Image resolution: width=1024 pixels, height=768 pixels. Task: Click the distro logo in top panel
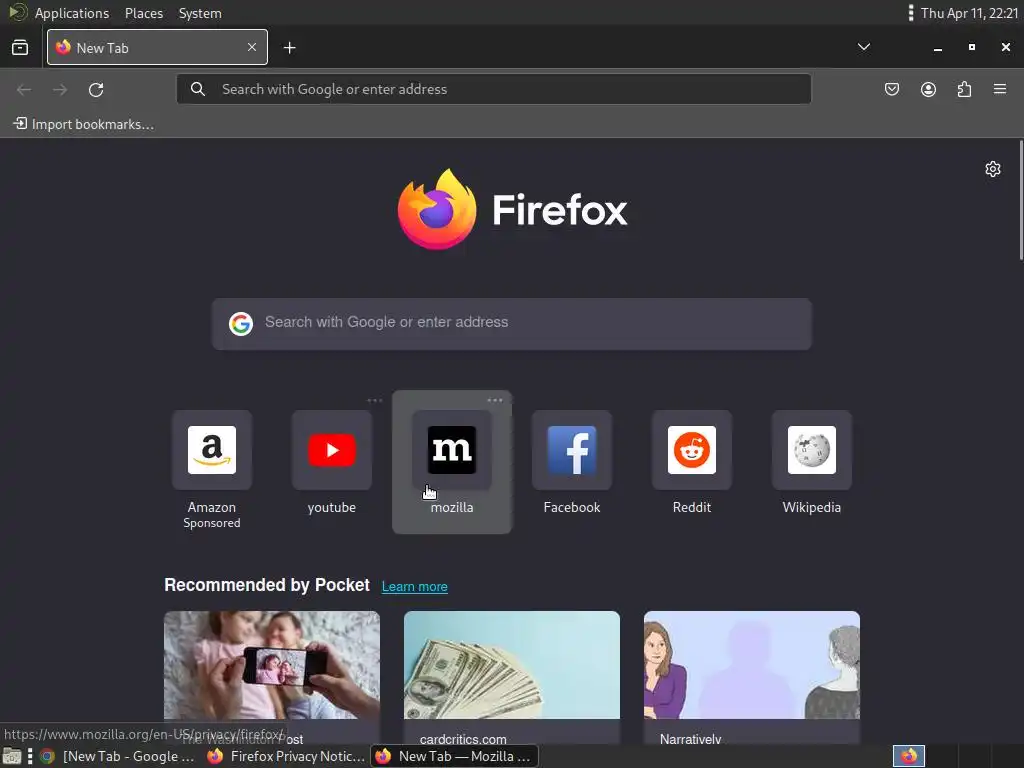pyautogui.click(x=18, y=12)
